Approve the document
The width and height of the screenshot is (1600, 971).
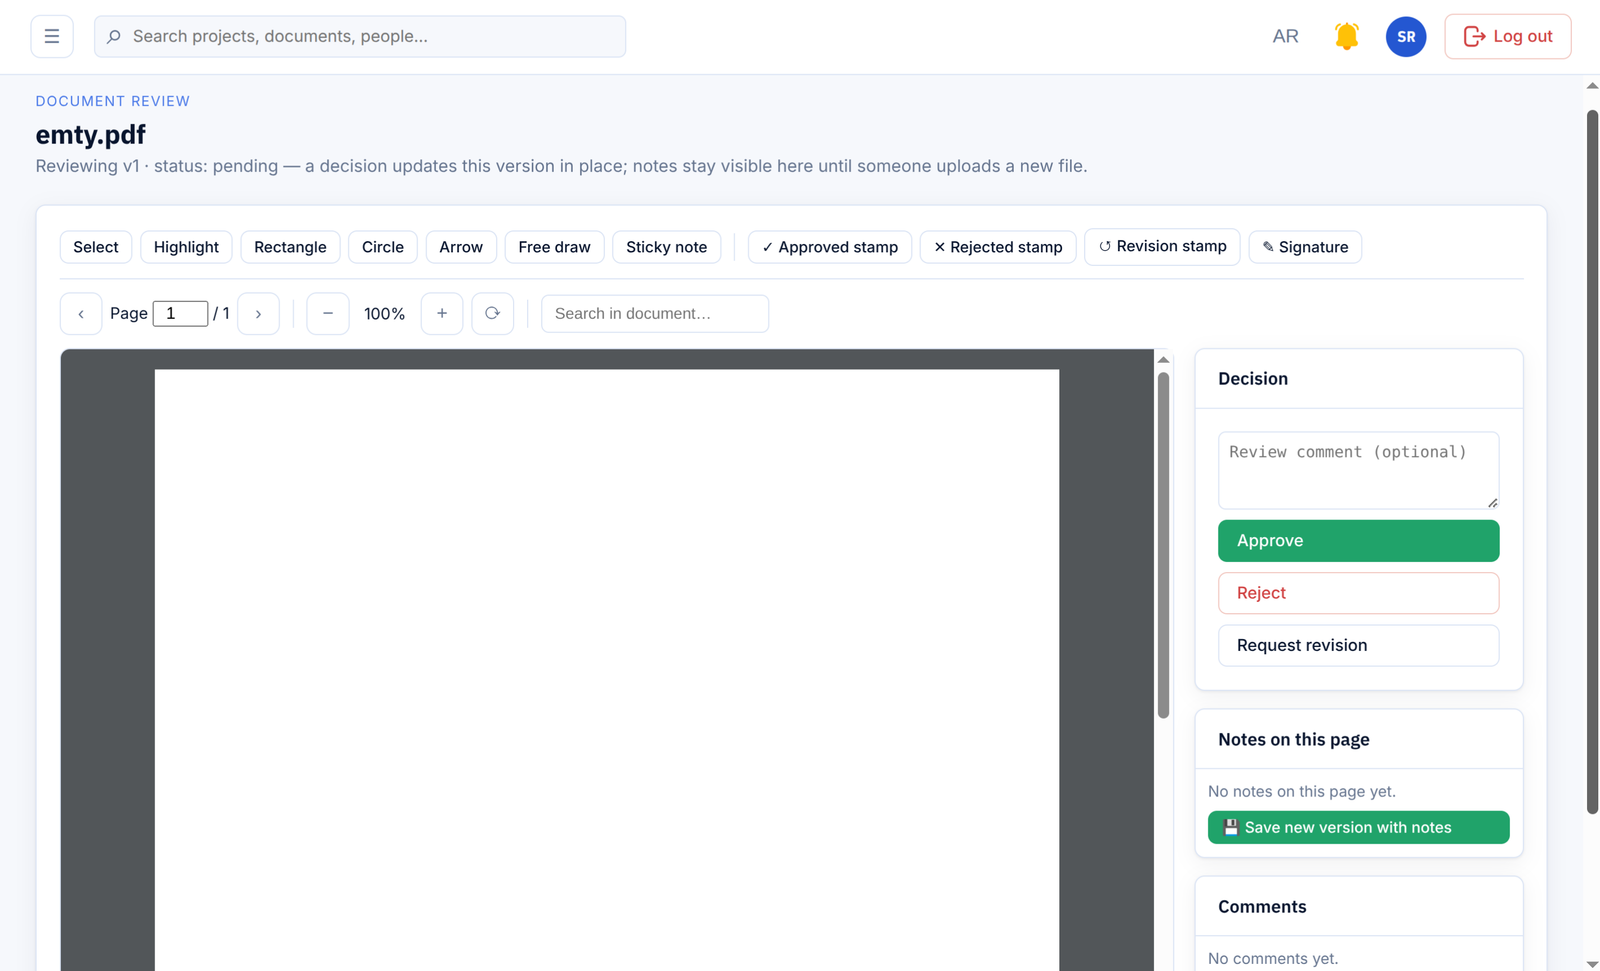(x=1358, y=541)
